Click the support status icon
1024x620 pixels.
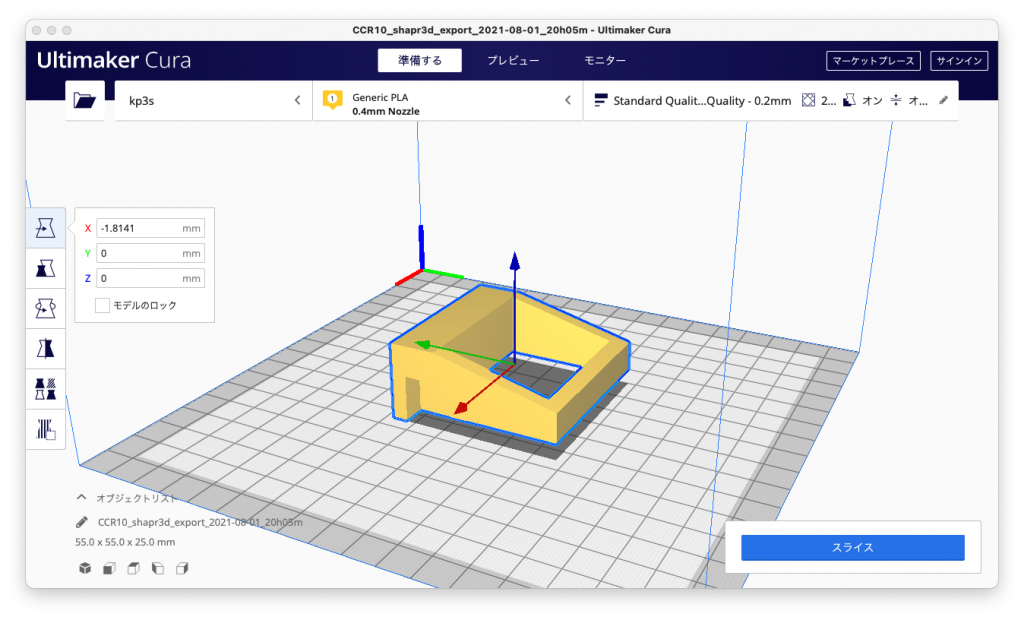pyautogui.click(x=849, y=100)
